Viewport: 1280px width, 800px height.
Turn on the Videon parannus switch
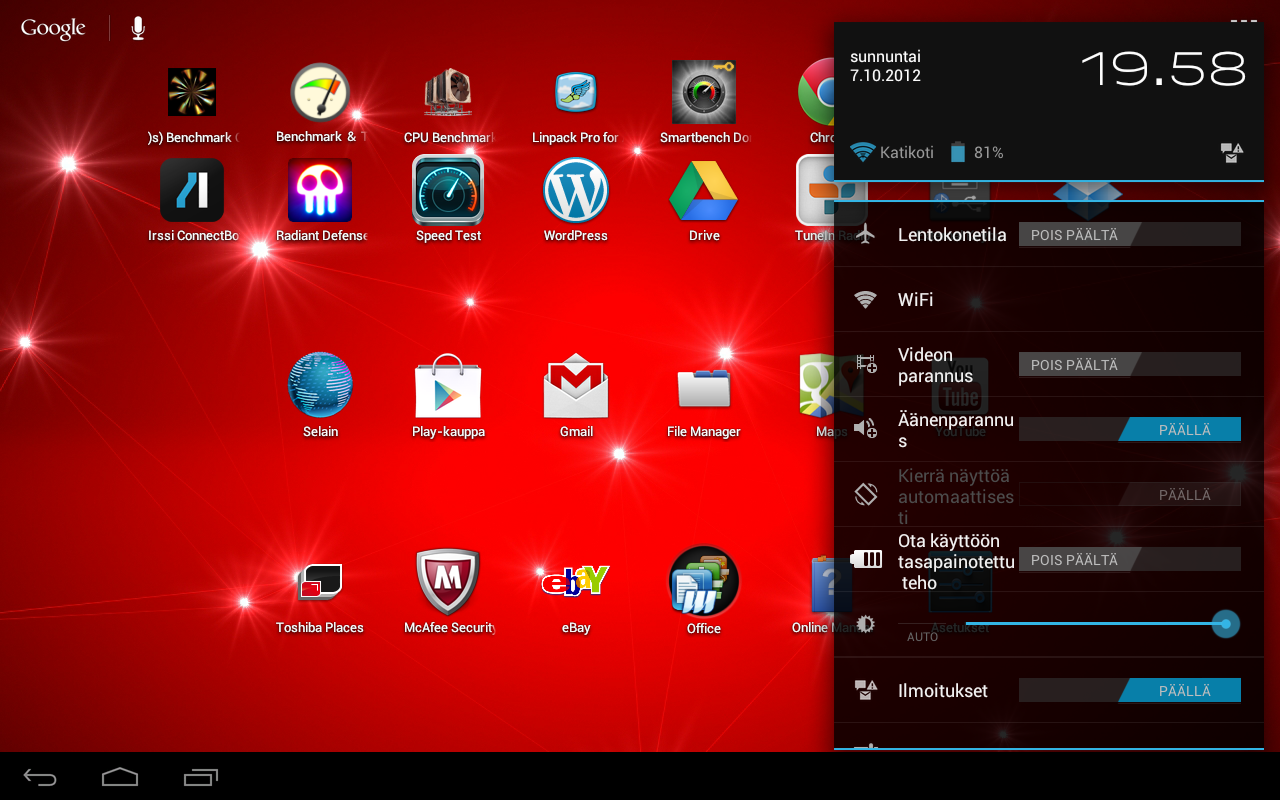click(x=1130, y=365)
